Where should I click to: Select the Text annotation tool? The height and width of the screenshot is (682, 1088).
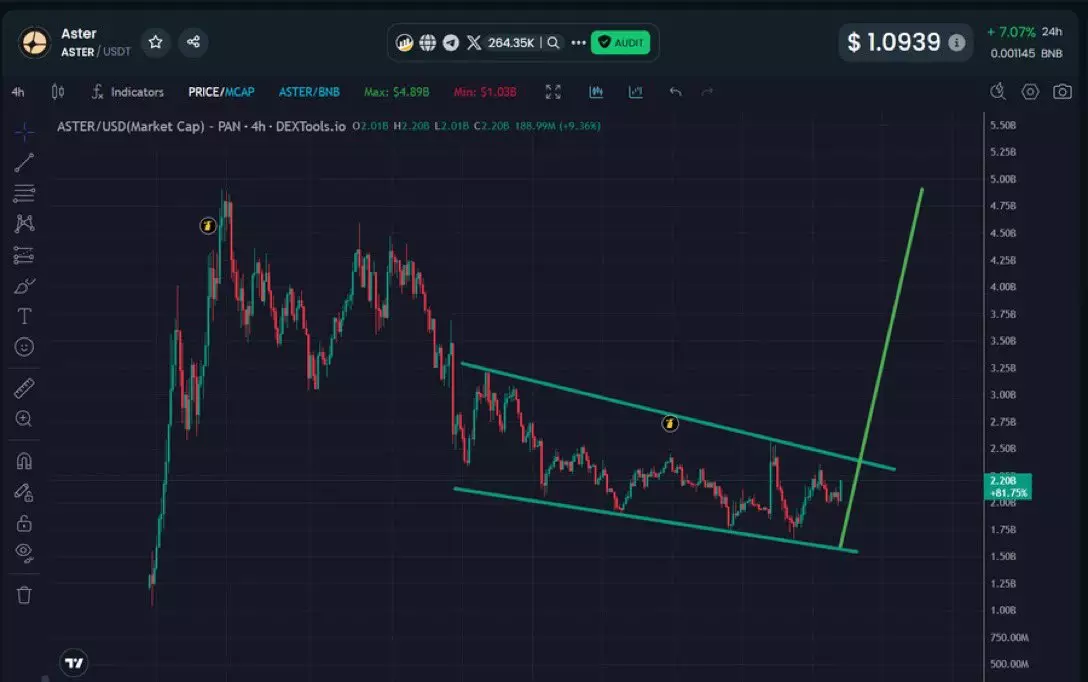(24, 316)
